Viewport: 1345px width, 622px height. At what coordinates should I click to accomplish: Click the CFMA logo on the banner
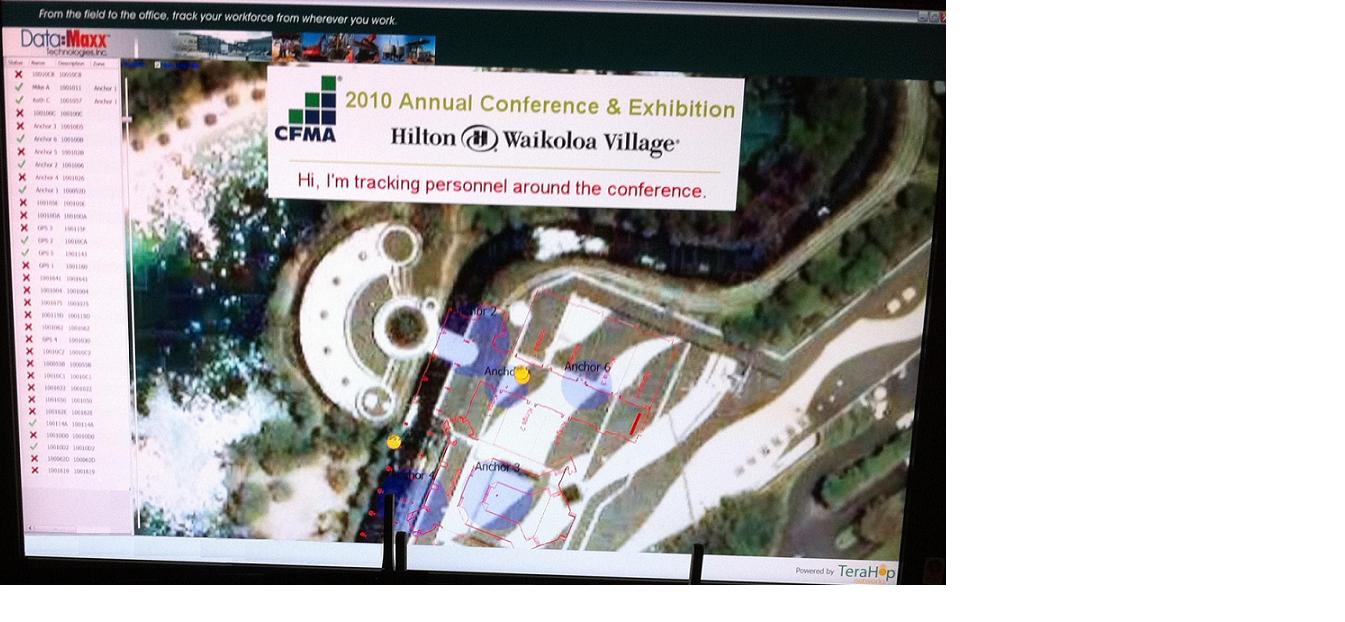[306, 109]
